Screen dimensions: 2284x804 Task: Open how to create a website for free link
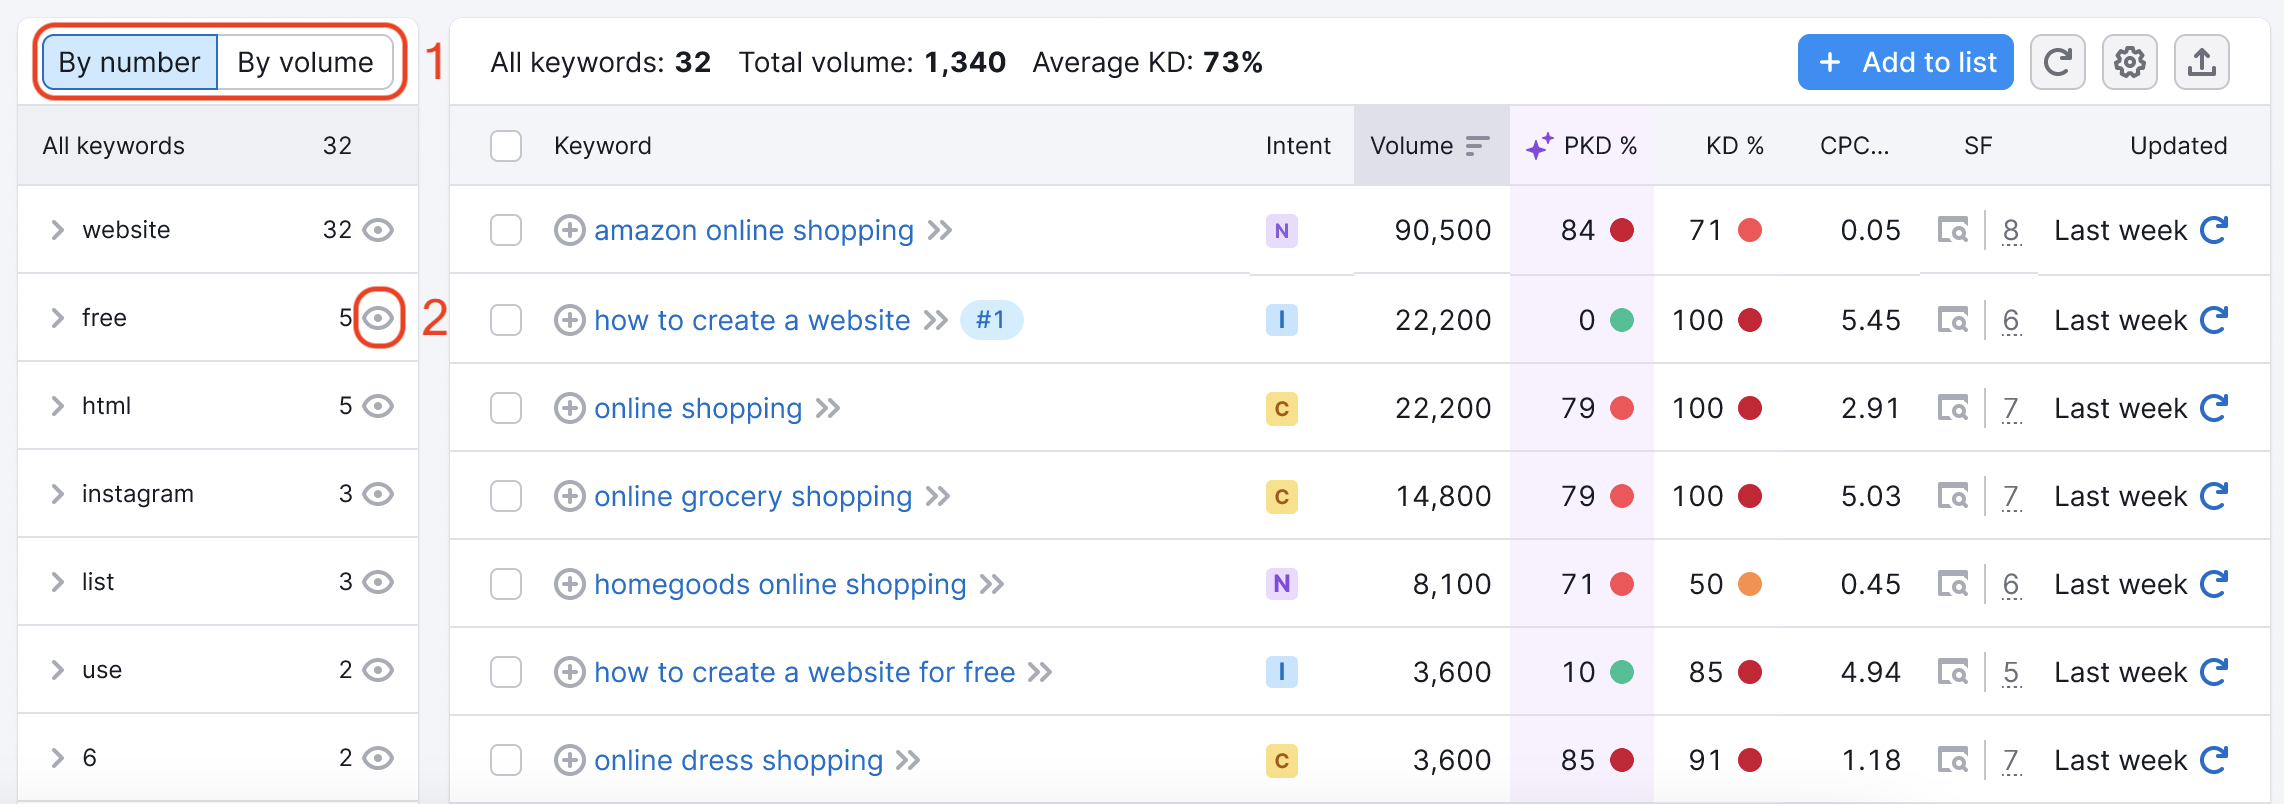tap(804, 672)
